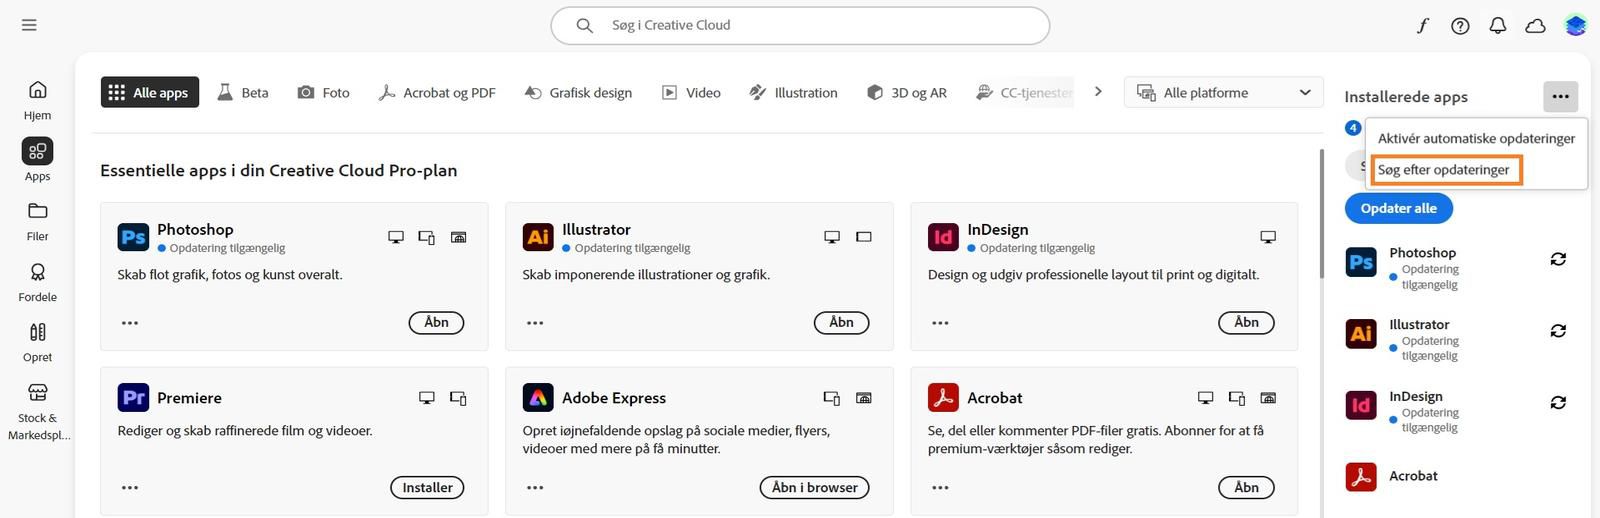1600x518 pixels.
Task: Click the main apps list scrollbar
Action: 1321,215
